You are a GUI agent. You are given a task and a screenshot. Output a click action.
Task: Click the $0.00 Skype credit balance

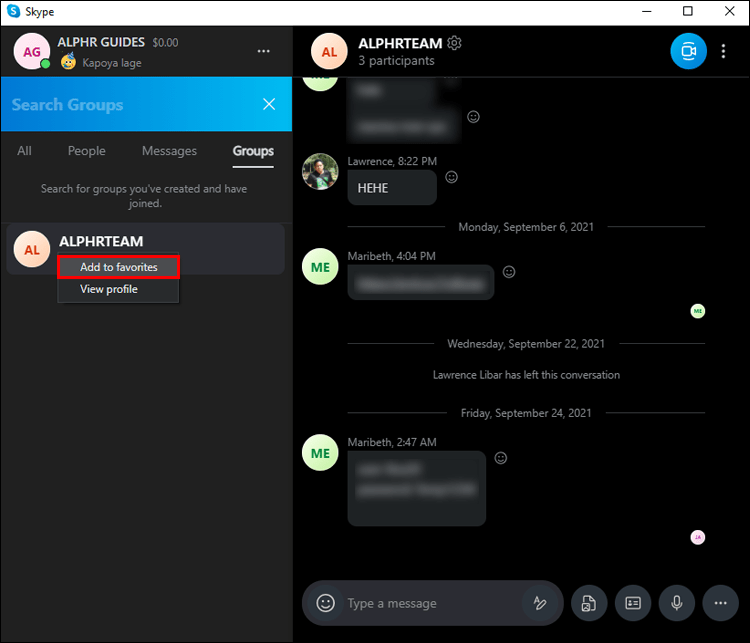click(165, 43)
